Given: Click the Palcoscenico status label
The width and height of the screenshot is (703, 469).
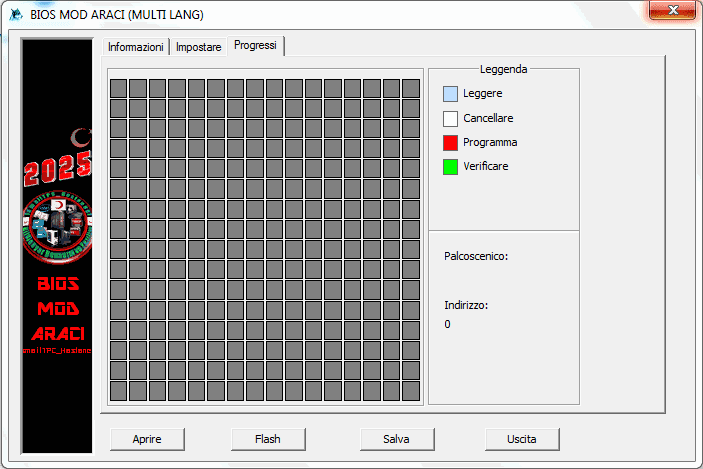Looking at the screenshot, I should click(476, 256).
